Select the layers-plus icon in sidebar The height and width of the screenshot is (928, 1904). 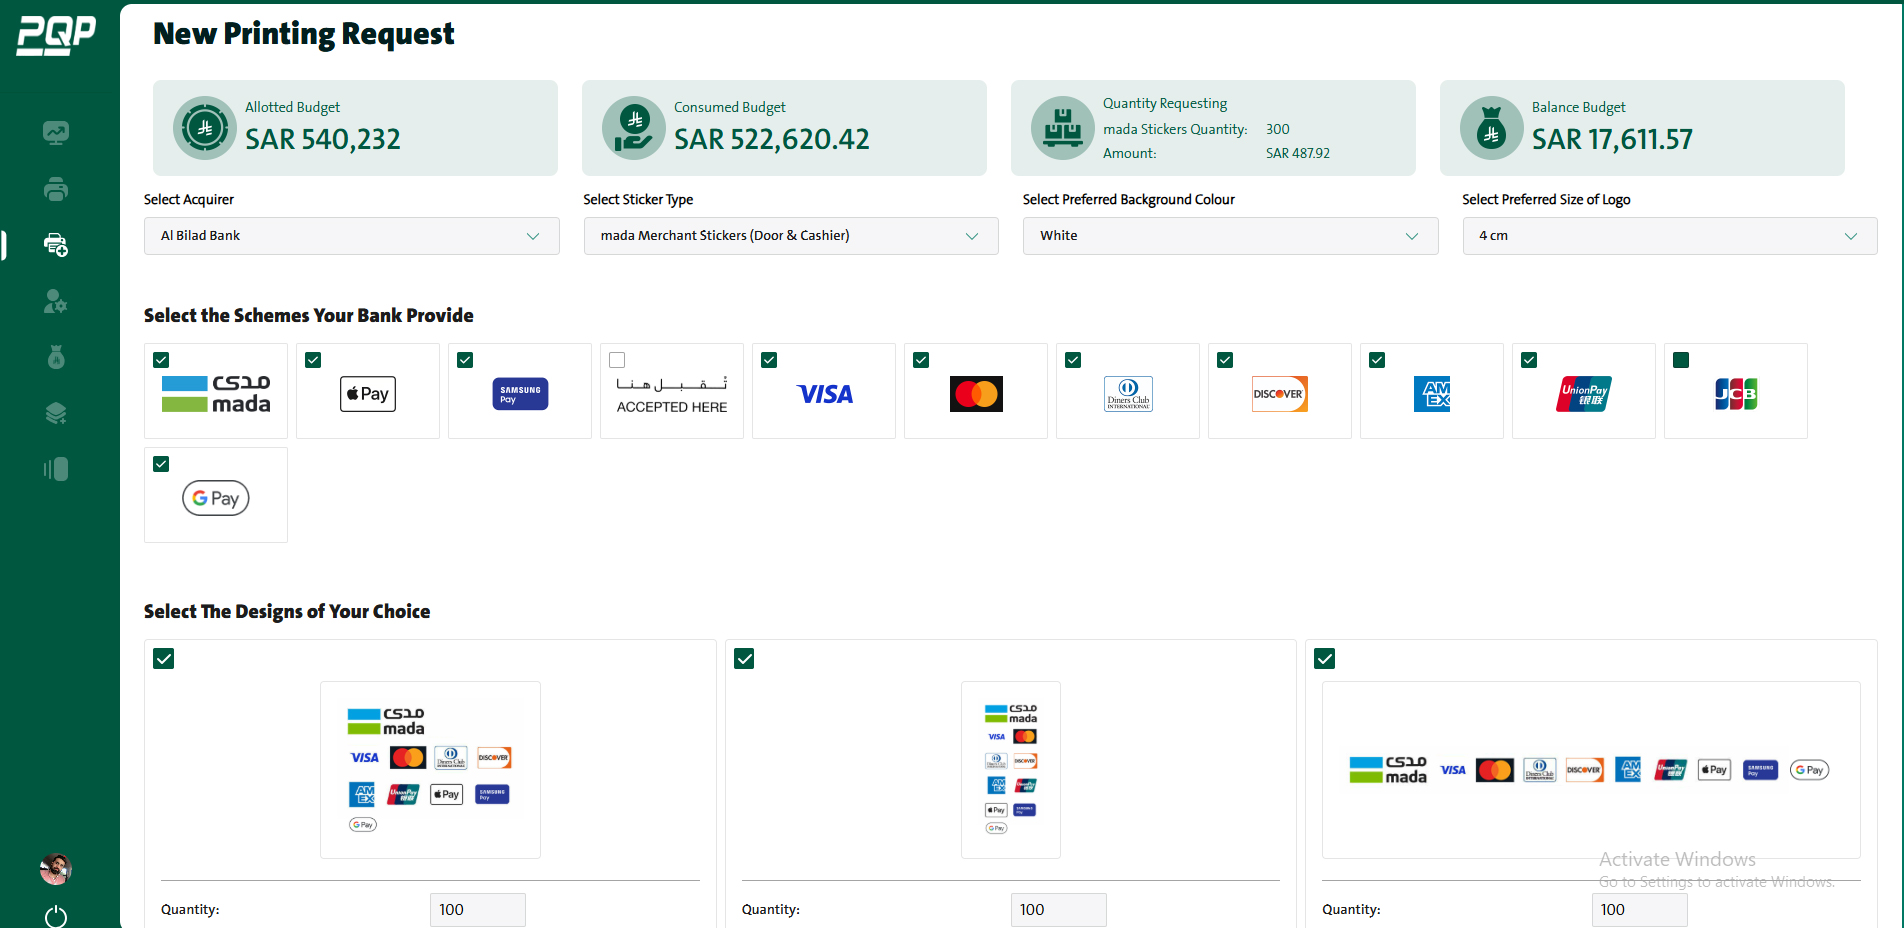(56, 413)
